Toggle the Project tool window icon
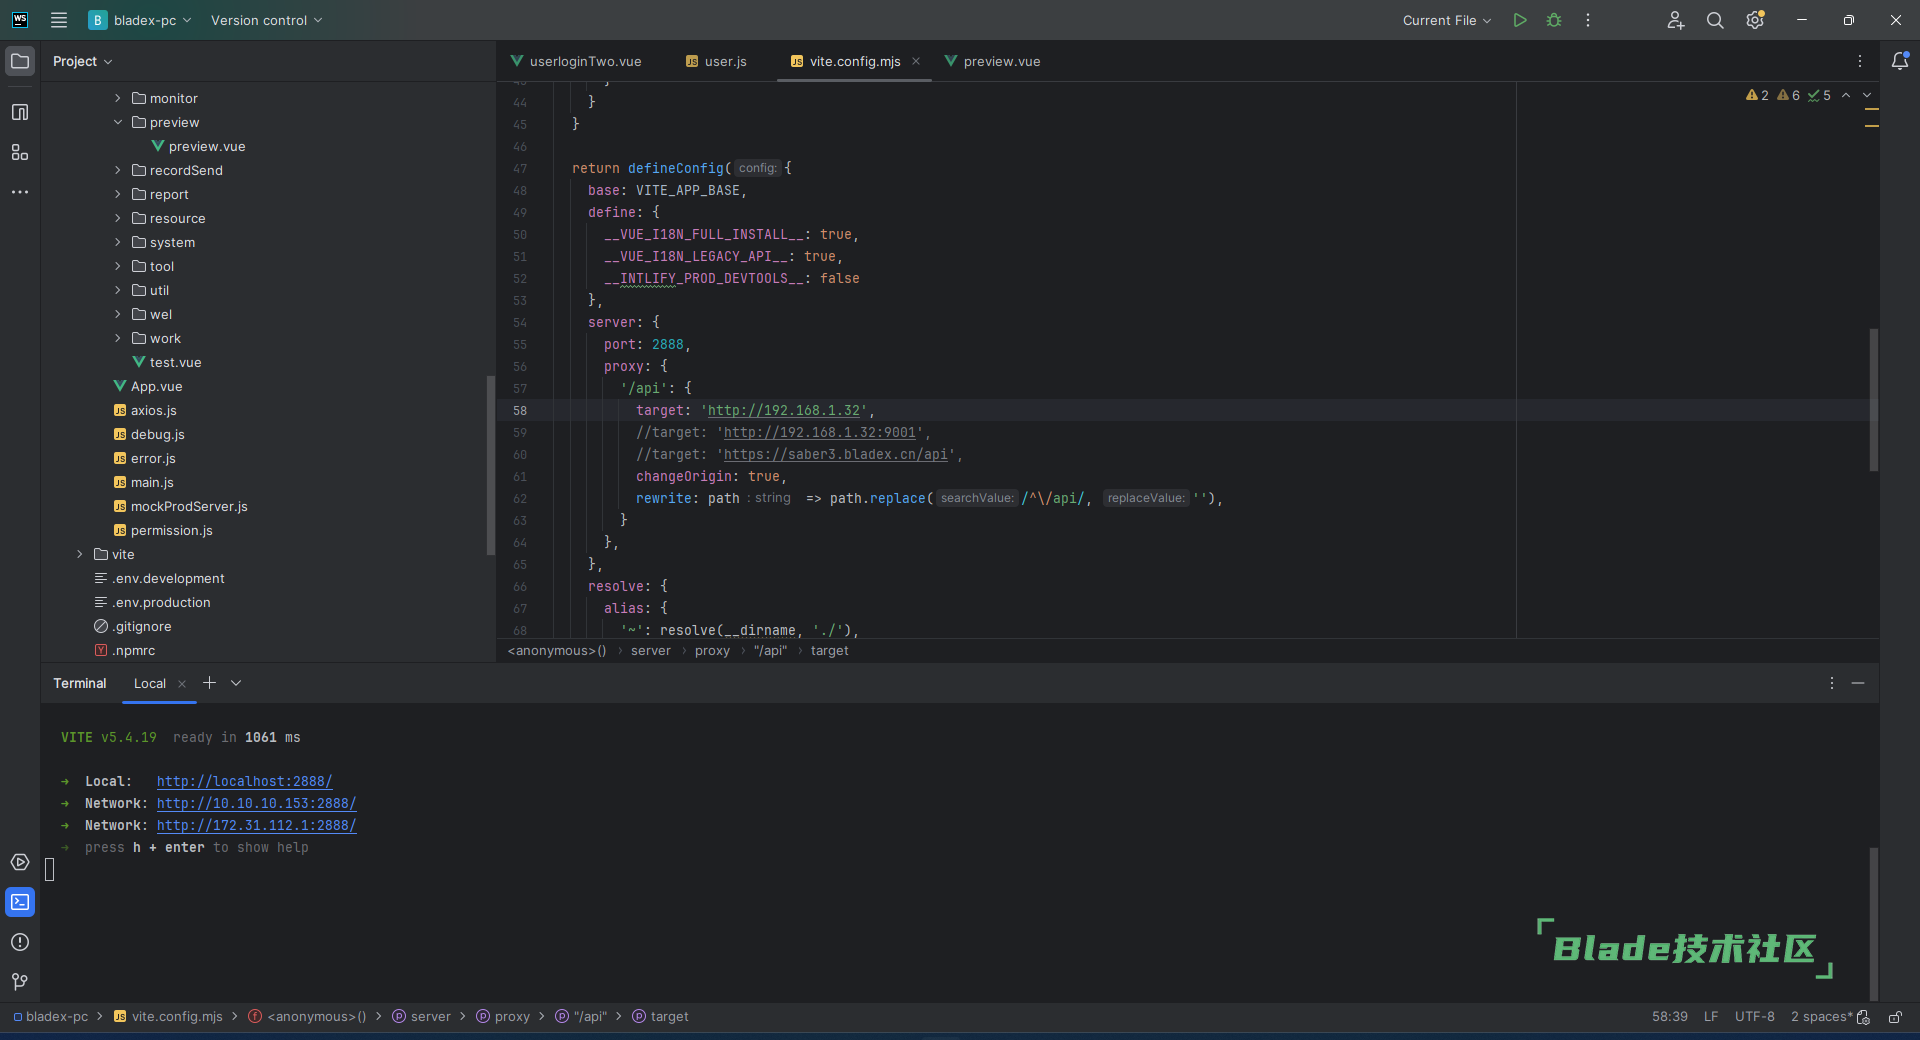Screen dimensions: 1920x1040 (20, 61)
